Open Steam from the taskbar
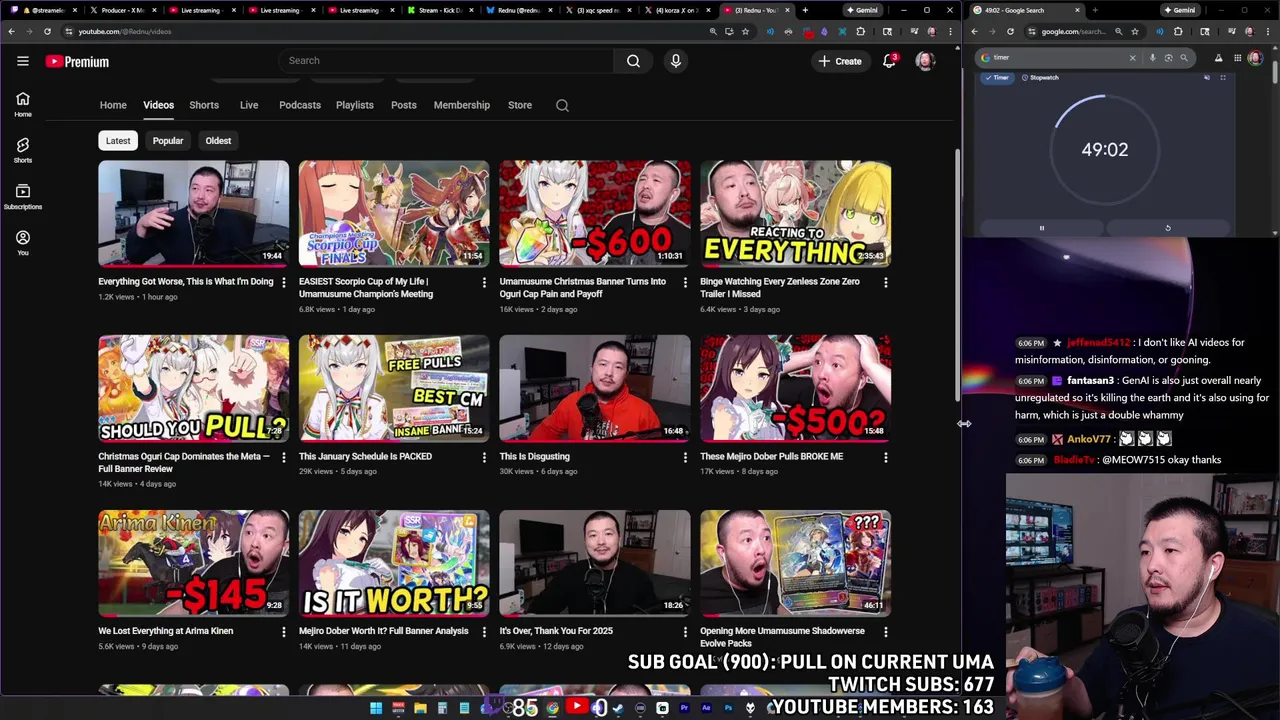Image resolution: width=1280 pixels, height=720 pixels. 618,708
